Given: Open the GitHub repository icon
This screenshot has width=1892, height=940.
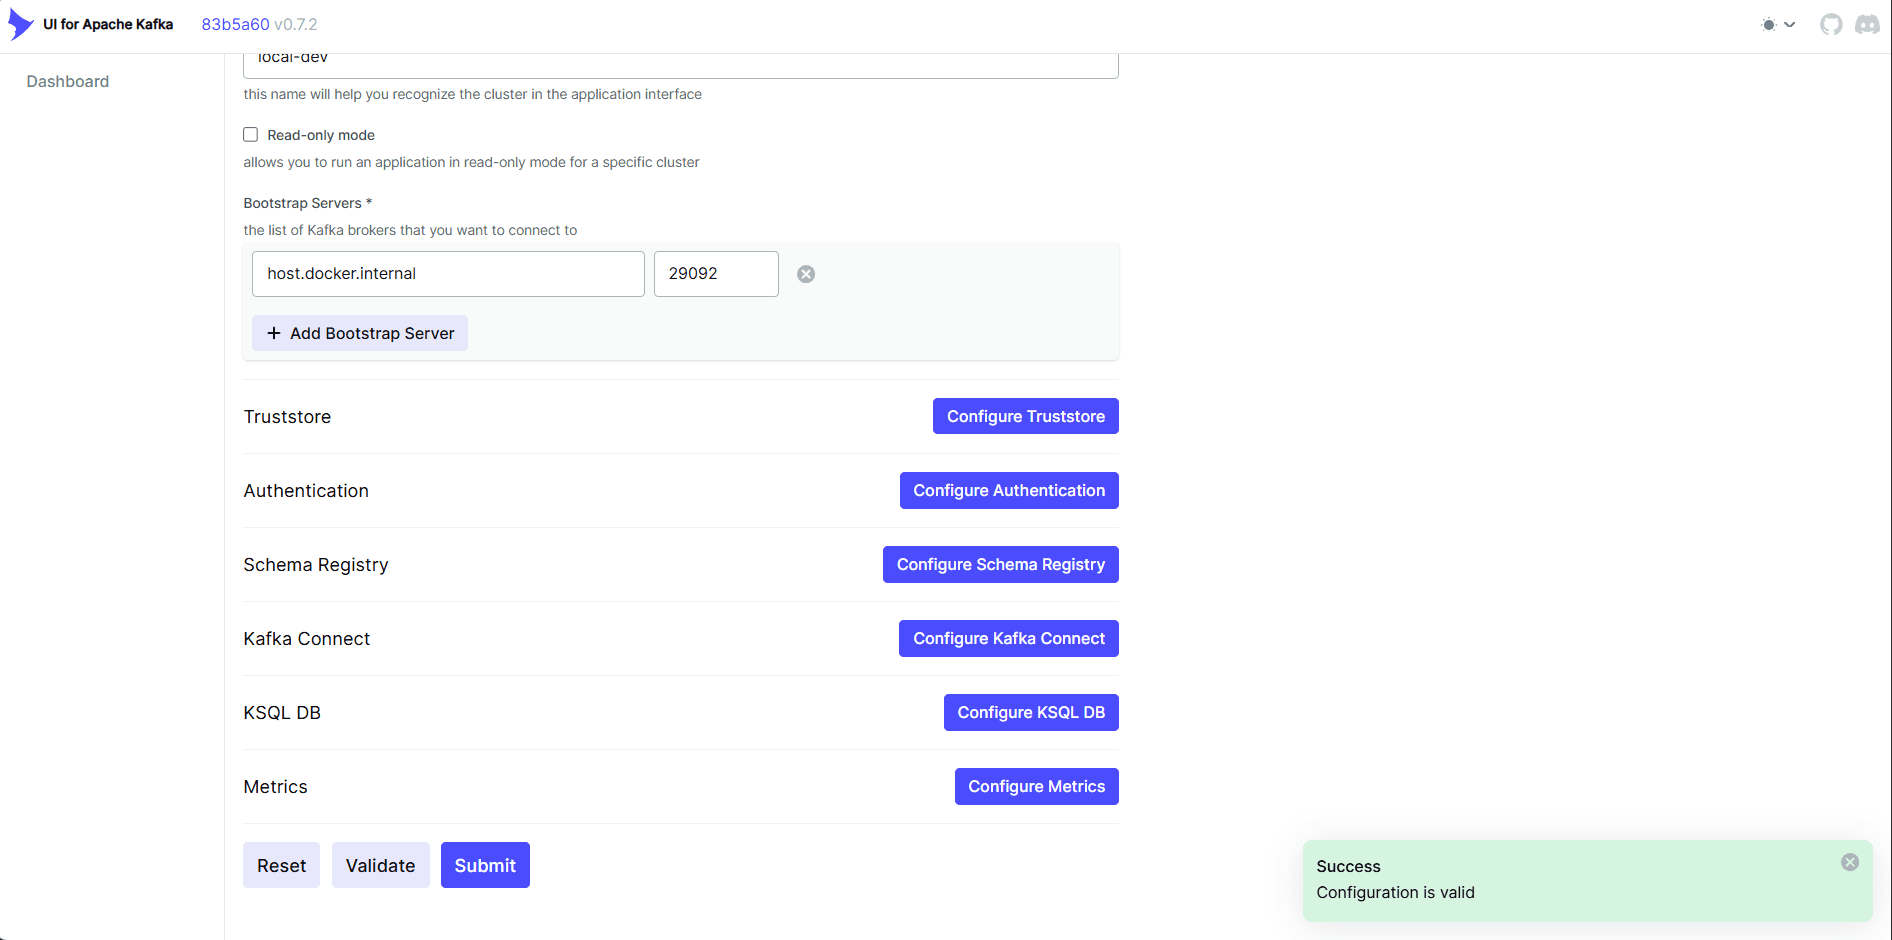Looking at the screenshot, I should tap(1831, 25).
